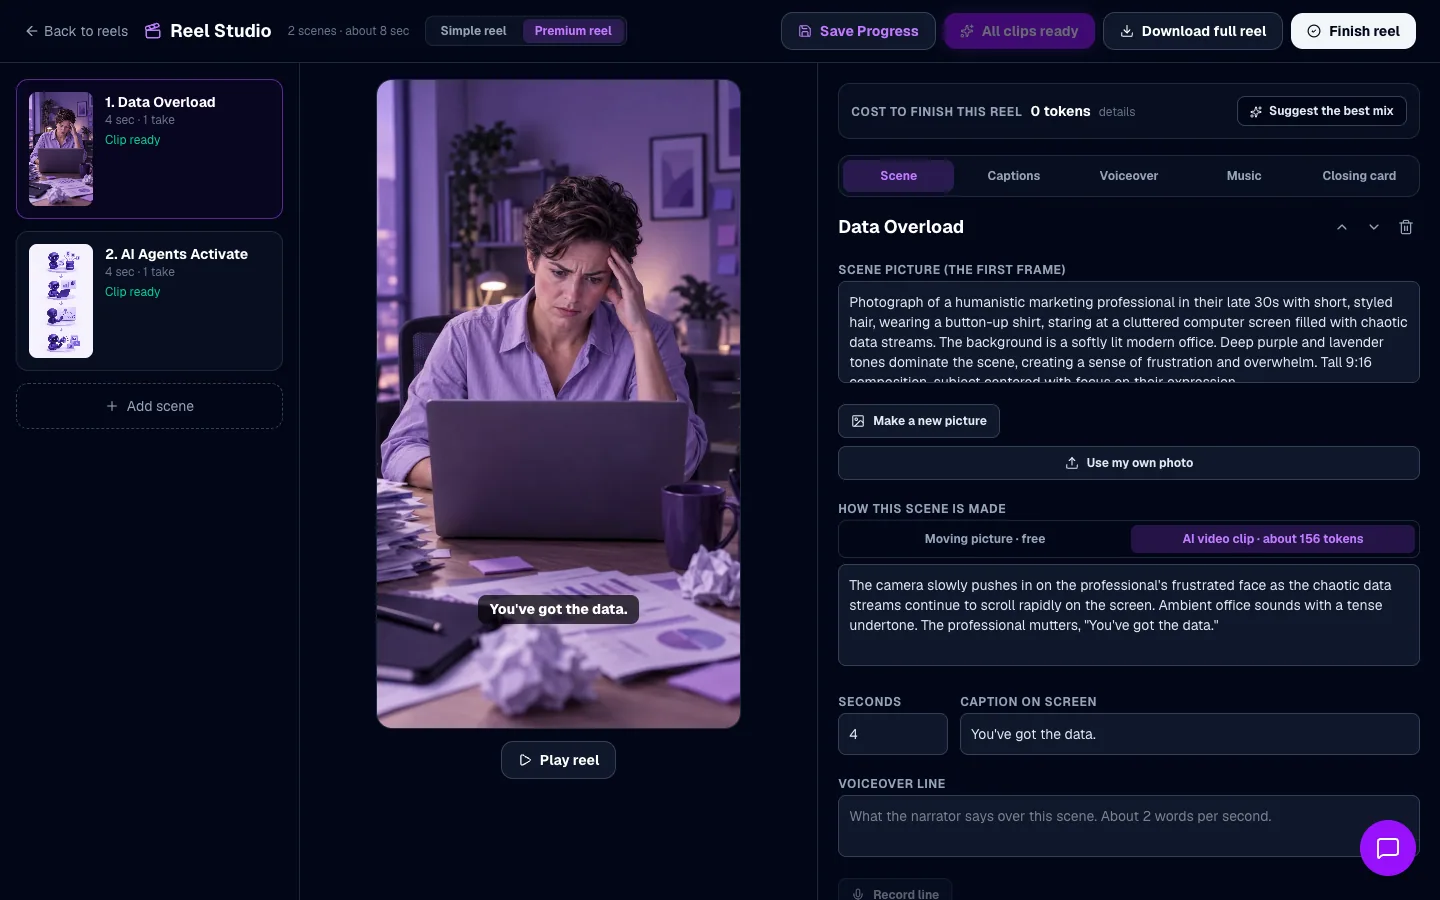The height and width of the screenshot is (900, 1440).
Task: Make a new picture for scene
Action: (x=918, y=421)
